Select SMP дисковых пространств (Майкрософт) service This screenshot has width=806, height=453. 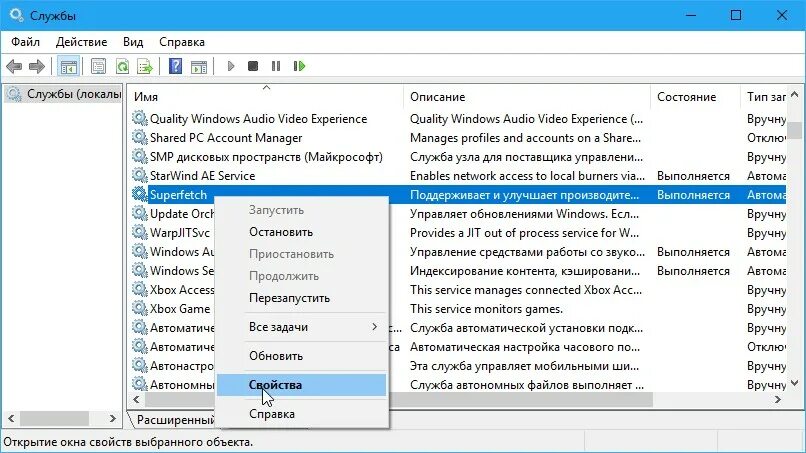tap(266, 157)
